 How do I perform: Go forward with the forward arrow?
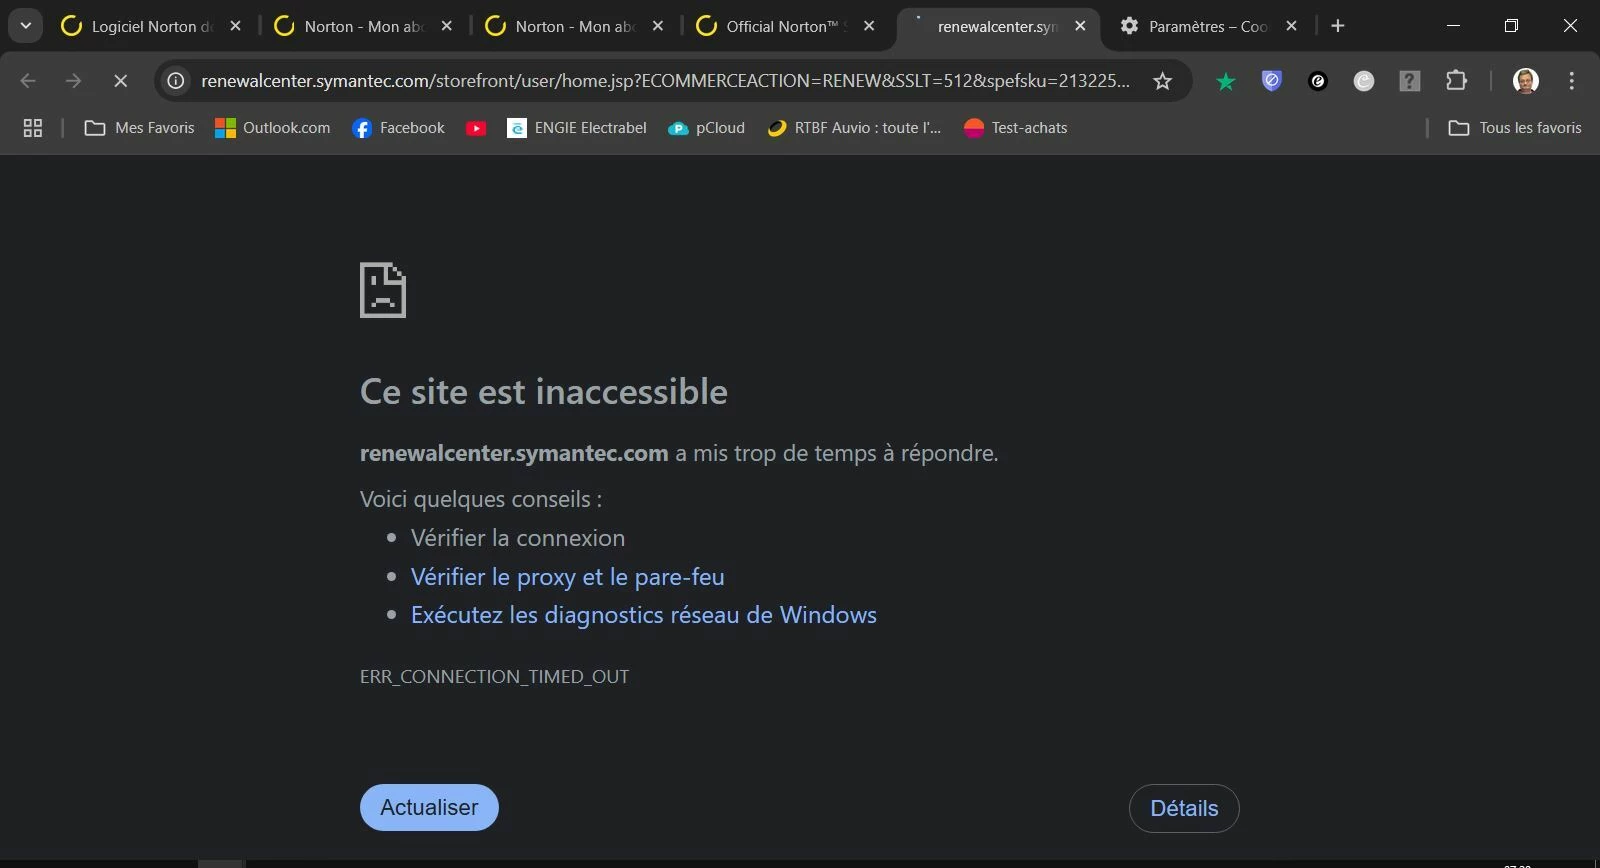point(73,81)
